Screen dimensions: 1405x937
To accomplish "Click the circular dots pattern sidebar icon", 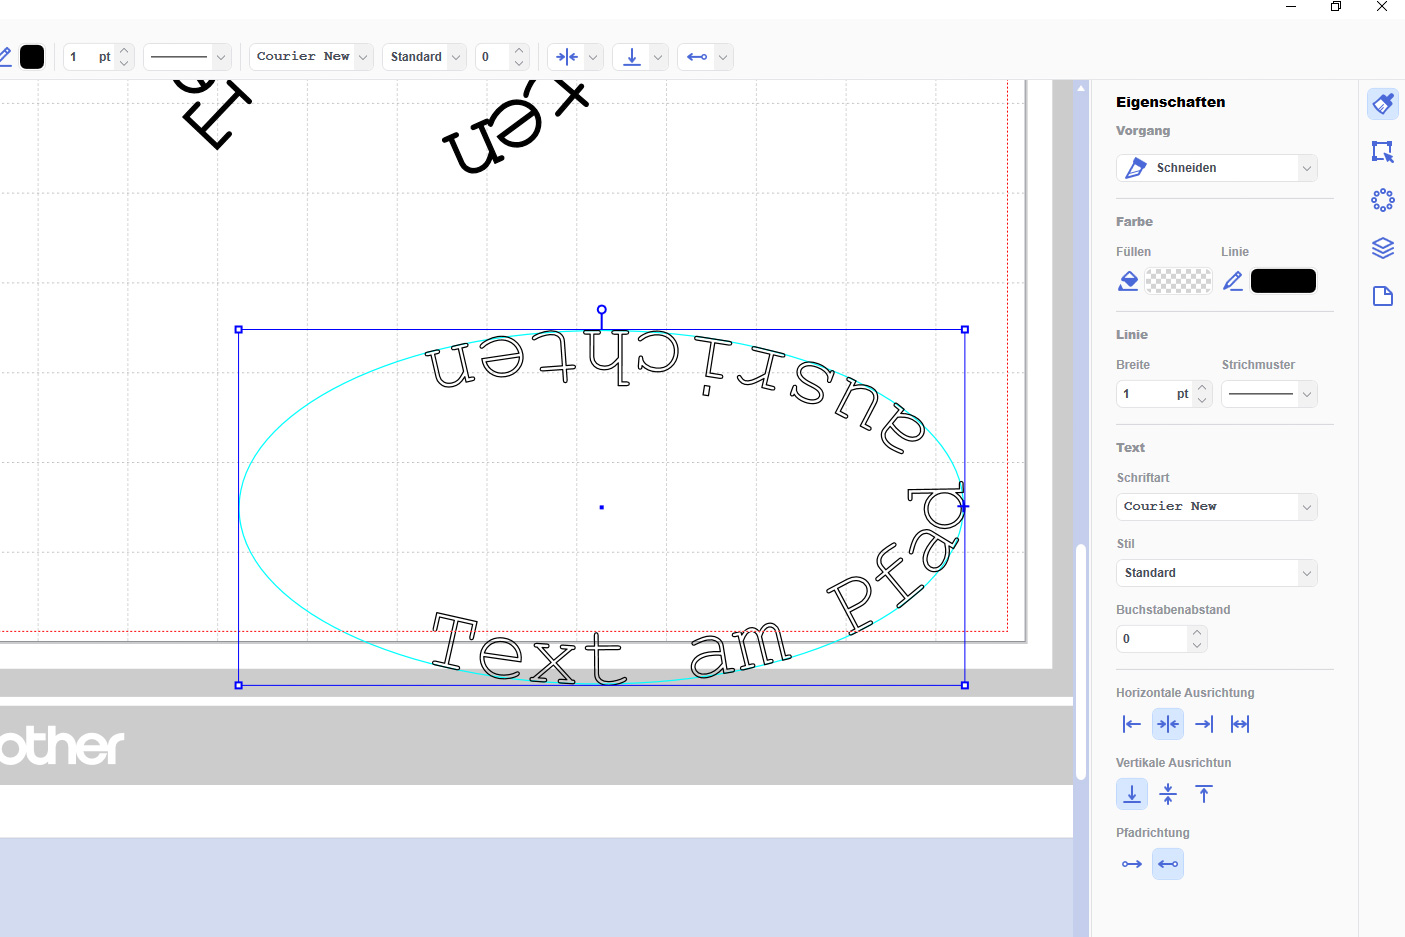I will point(1383,200).
